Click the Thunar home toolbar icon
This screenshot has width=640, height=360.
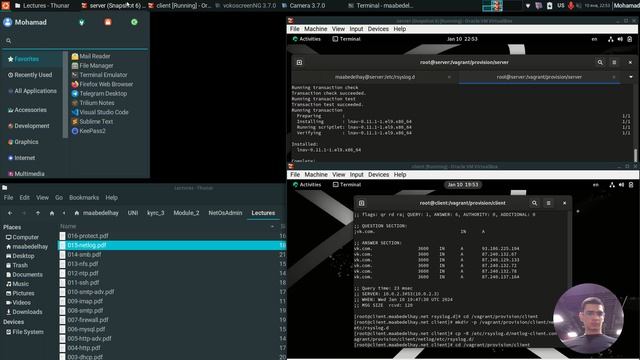click(51, 213)
